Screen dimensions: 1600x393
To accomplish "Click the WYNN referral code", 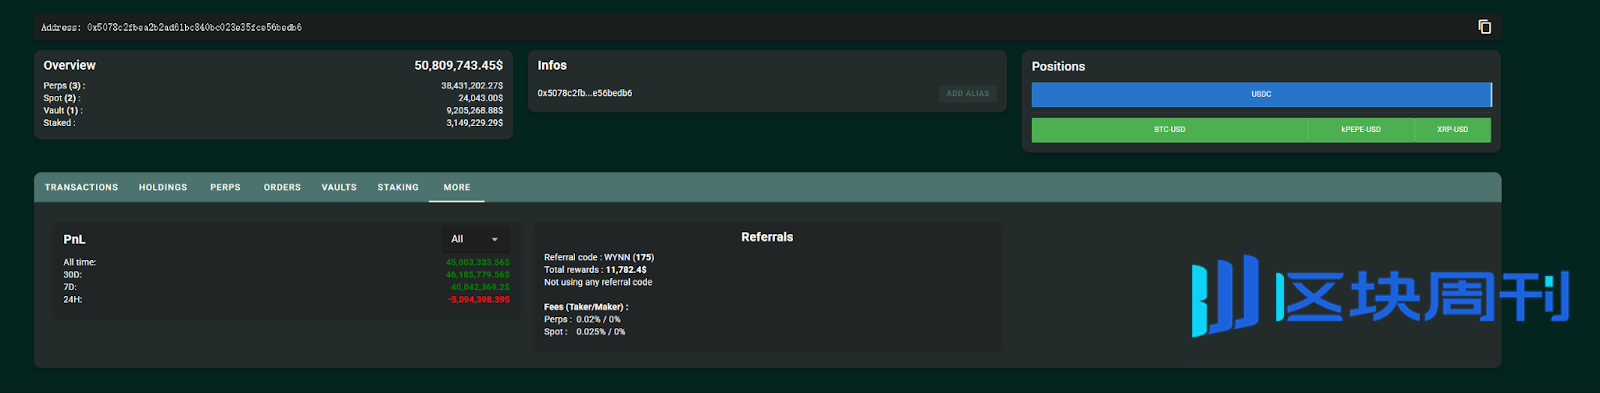I will point(616,258).
